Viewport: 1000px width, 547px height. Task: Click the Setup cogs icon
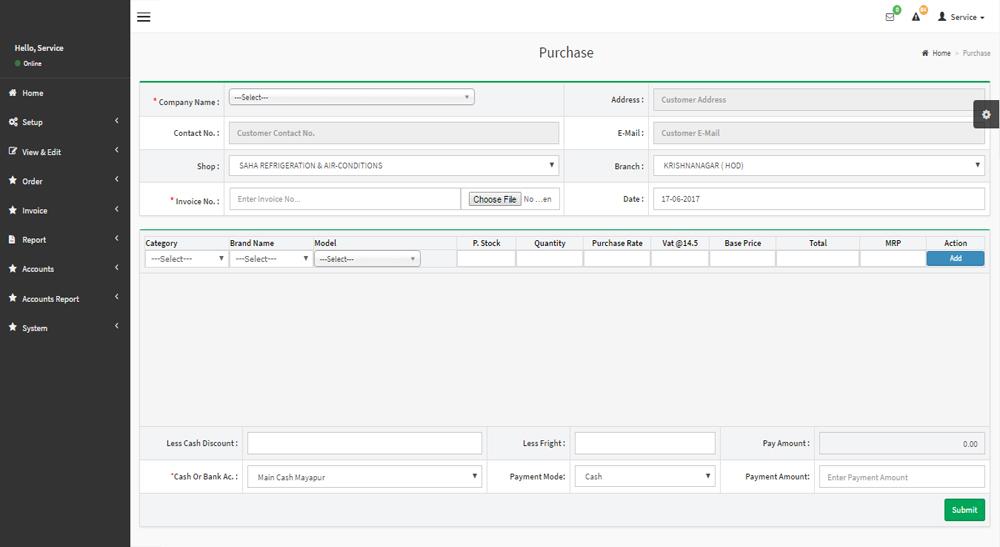13,122
